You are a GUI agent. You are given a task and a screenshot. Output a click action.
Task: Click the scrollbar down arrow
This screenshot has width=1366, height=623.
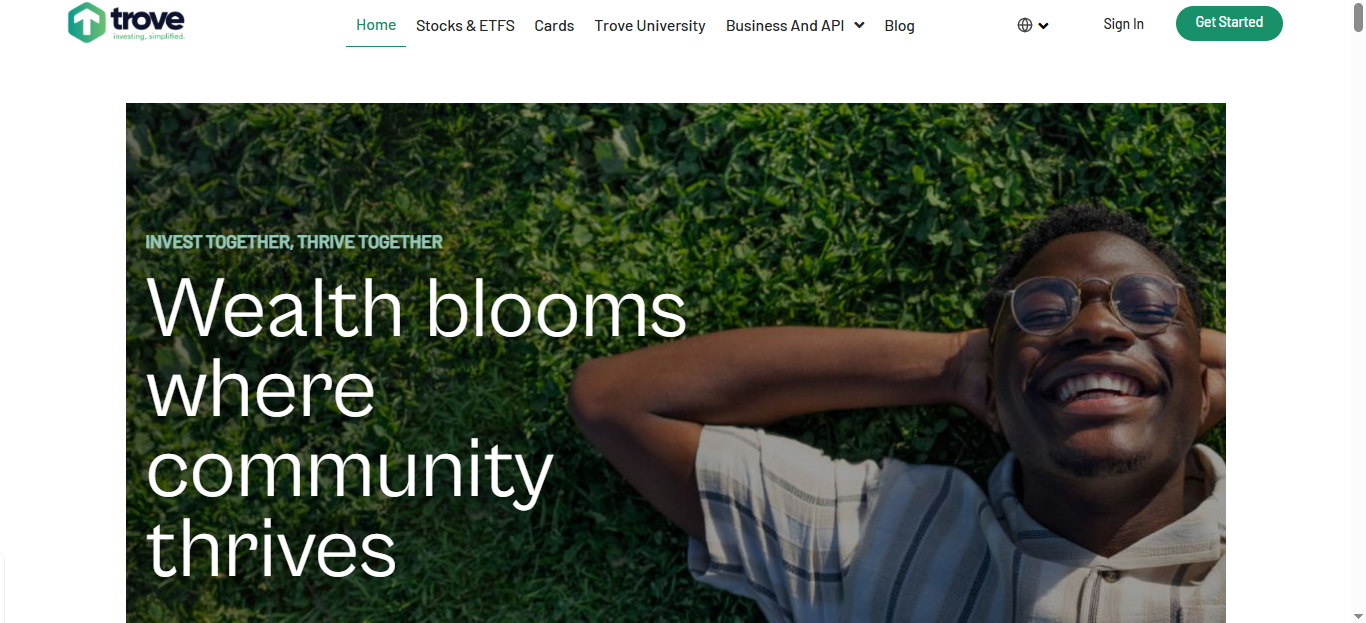click(1356, 616)
